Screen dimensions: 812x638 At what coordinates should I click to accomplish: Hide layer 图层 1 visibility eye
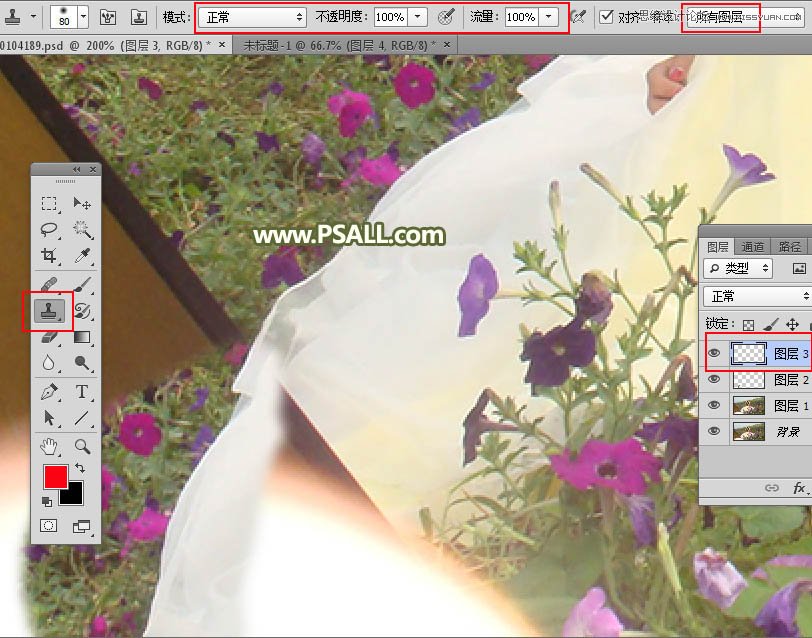(714, 405)
